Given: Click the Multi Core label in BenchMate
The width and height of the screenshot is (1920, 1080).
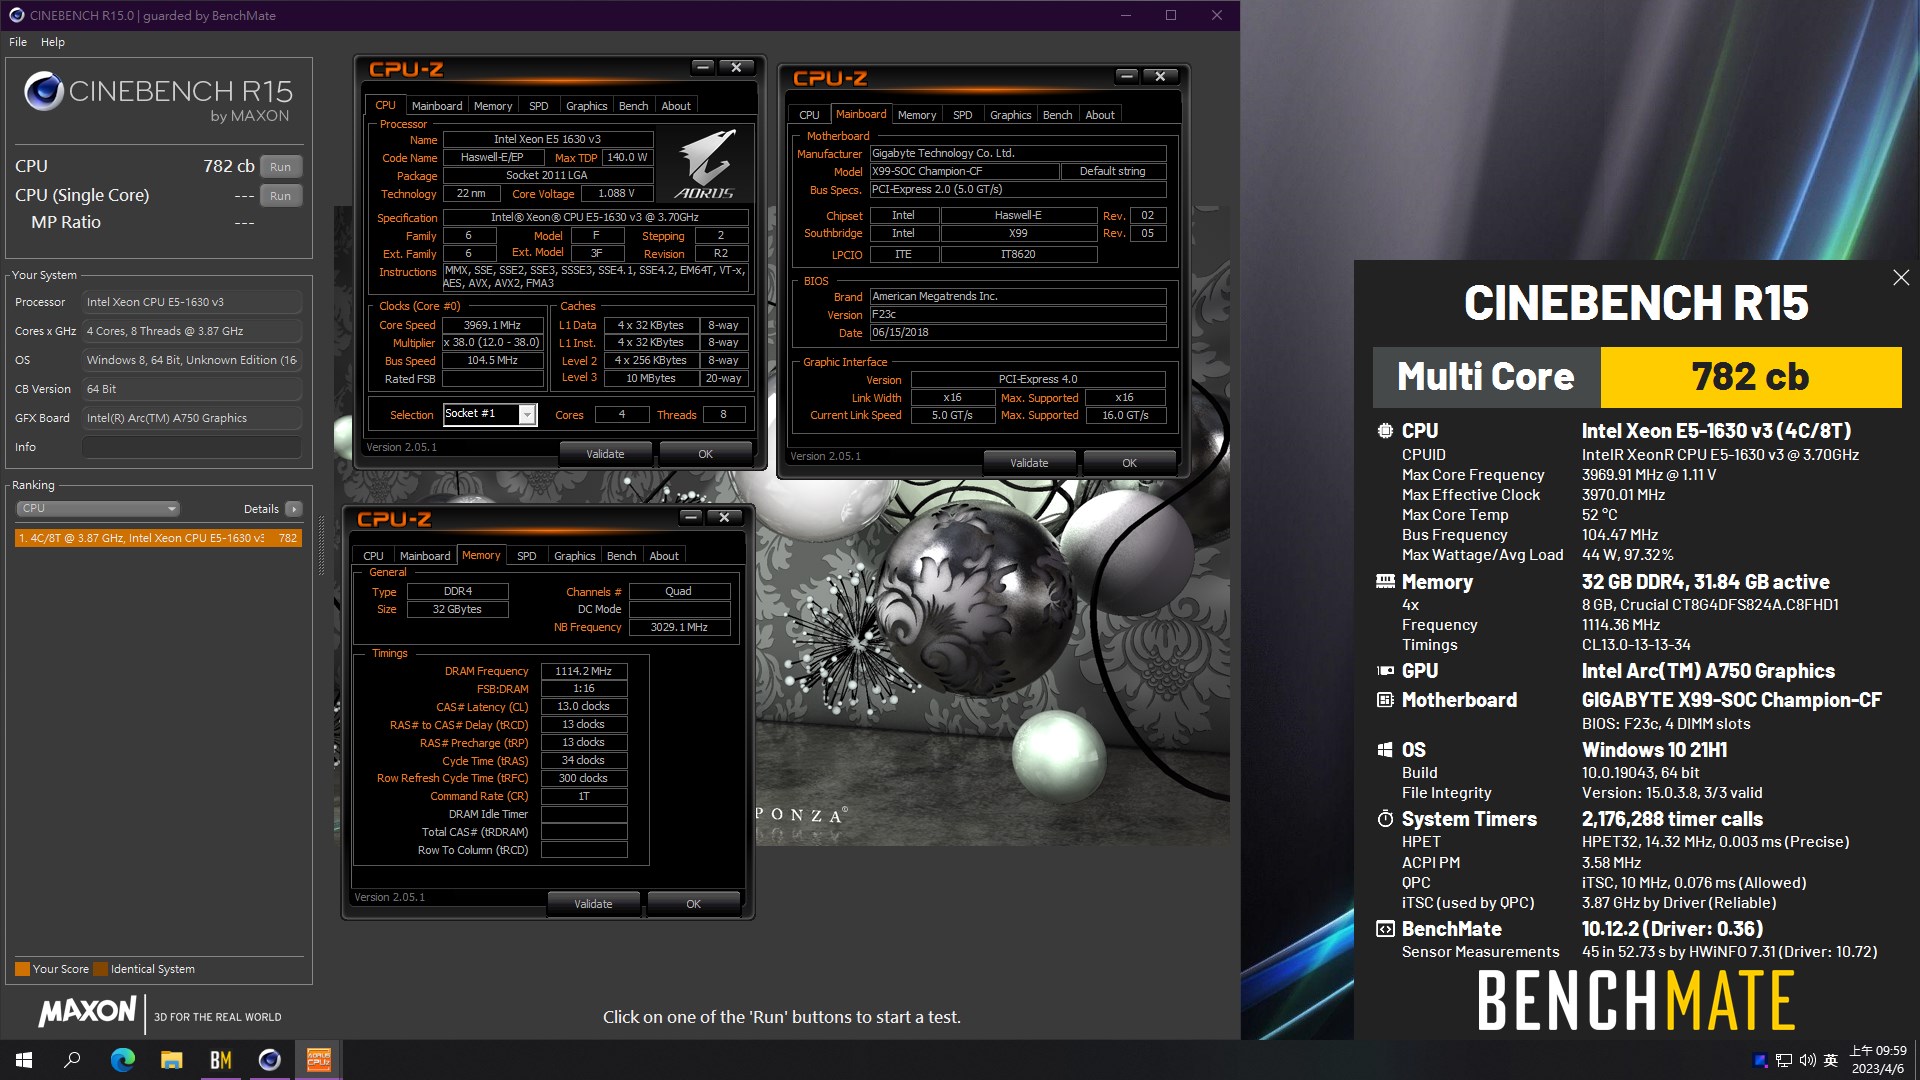Looking at the screenshot, I should click(x=1485, y=377).
